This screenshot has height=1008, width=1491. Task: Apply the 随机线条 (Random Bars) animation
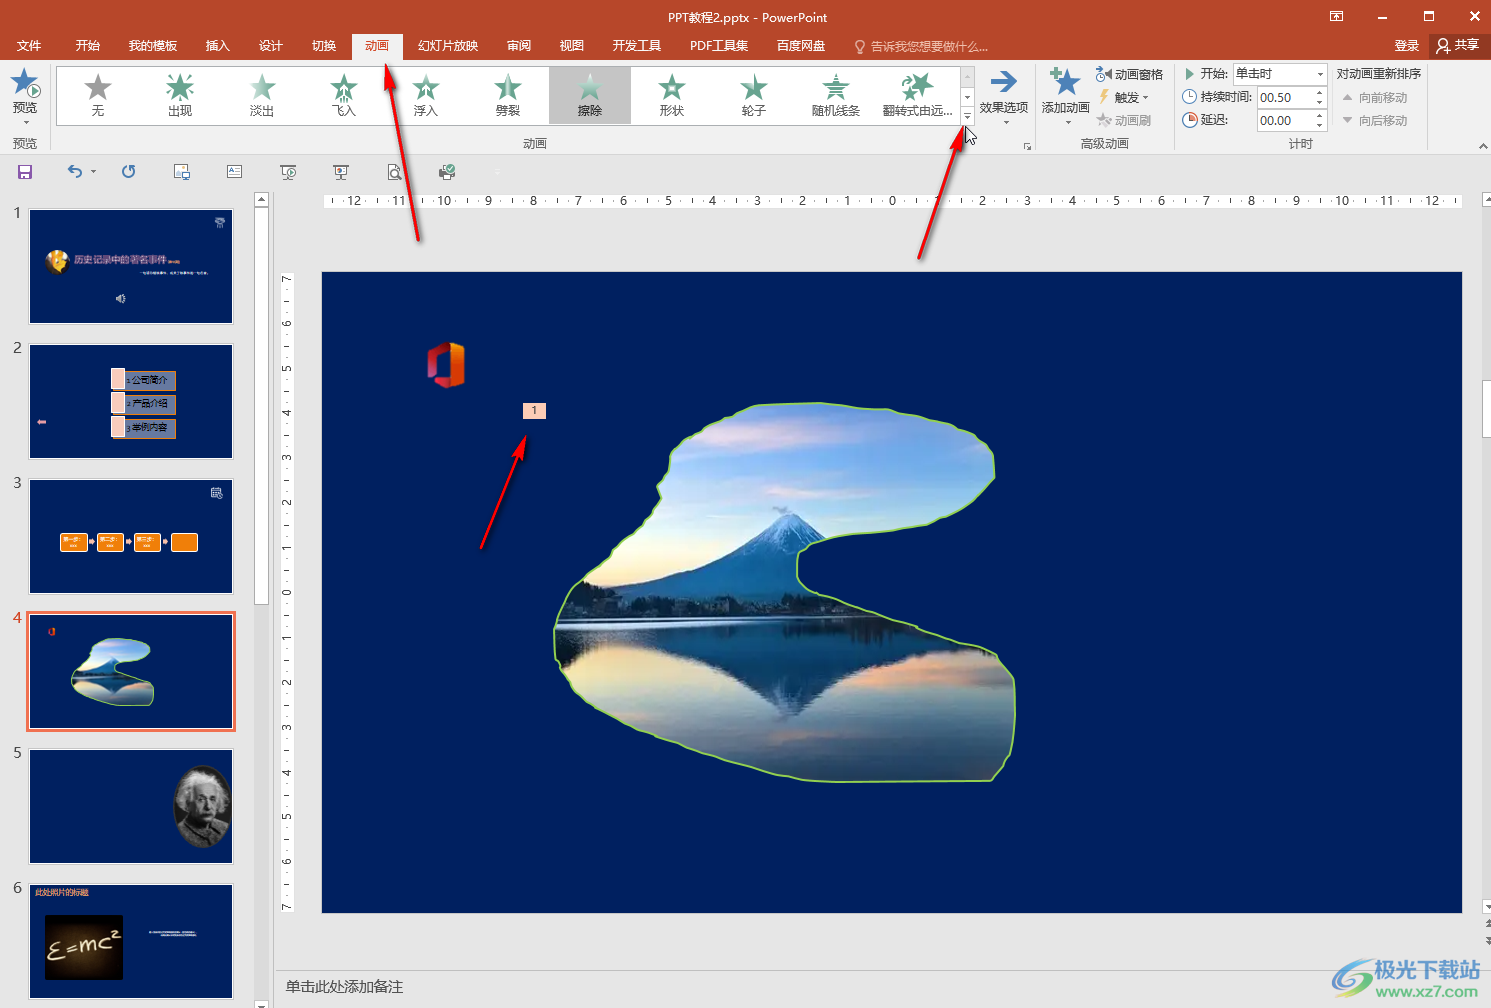click(x=836, y=96)
